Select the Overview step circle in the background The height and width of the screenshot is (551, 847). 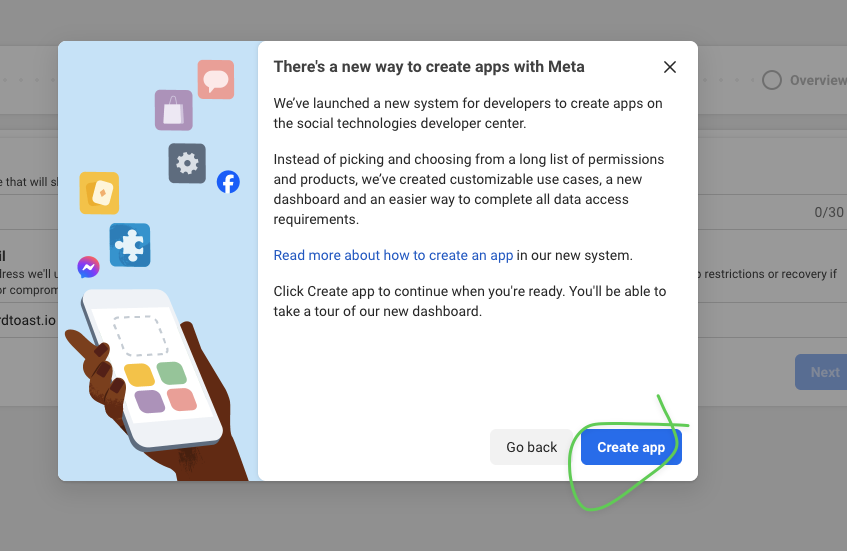pyautogui.click(x=772, y=80)
